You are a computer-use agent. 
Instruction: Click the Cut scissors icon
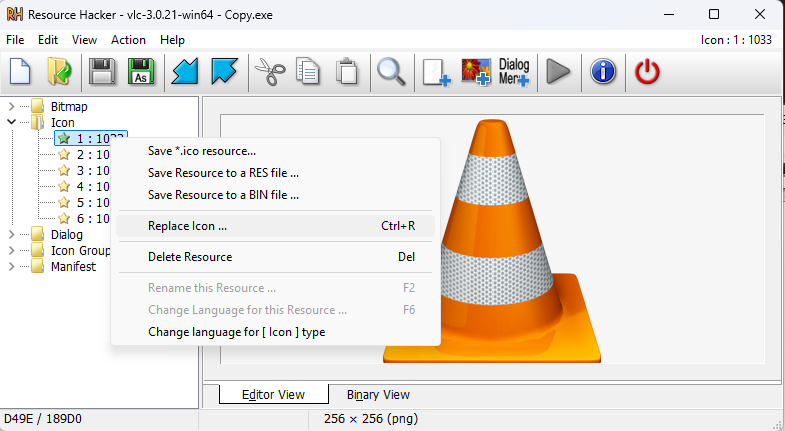tap(270, 72)
